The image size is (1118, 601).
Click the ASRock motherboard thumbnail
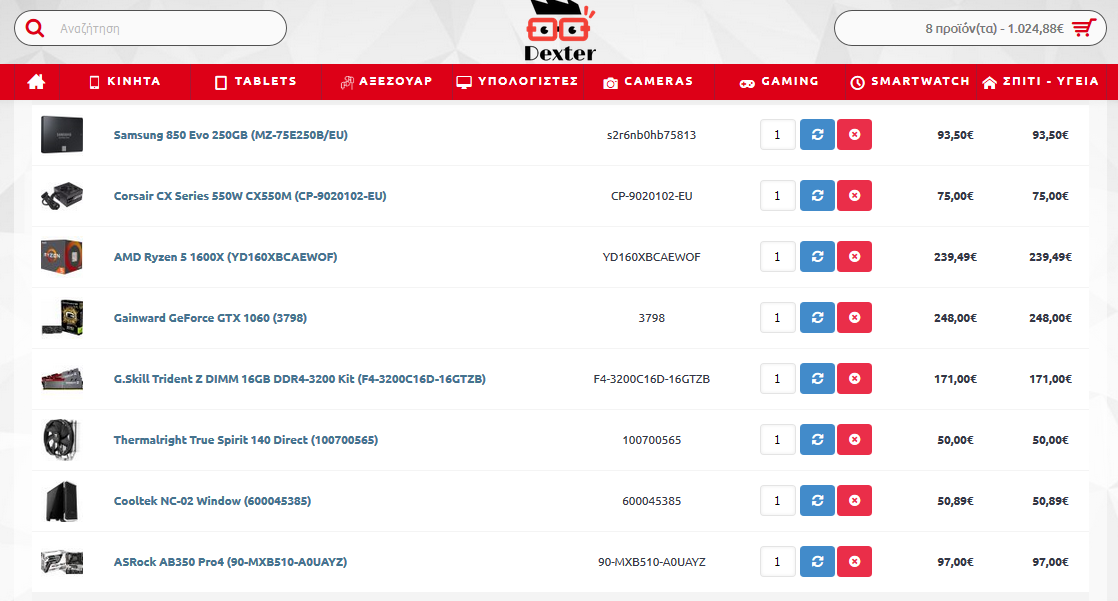pyautogui.click(x=62, y=562)
